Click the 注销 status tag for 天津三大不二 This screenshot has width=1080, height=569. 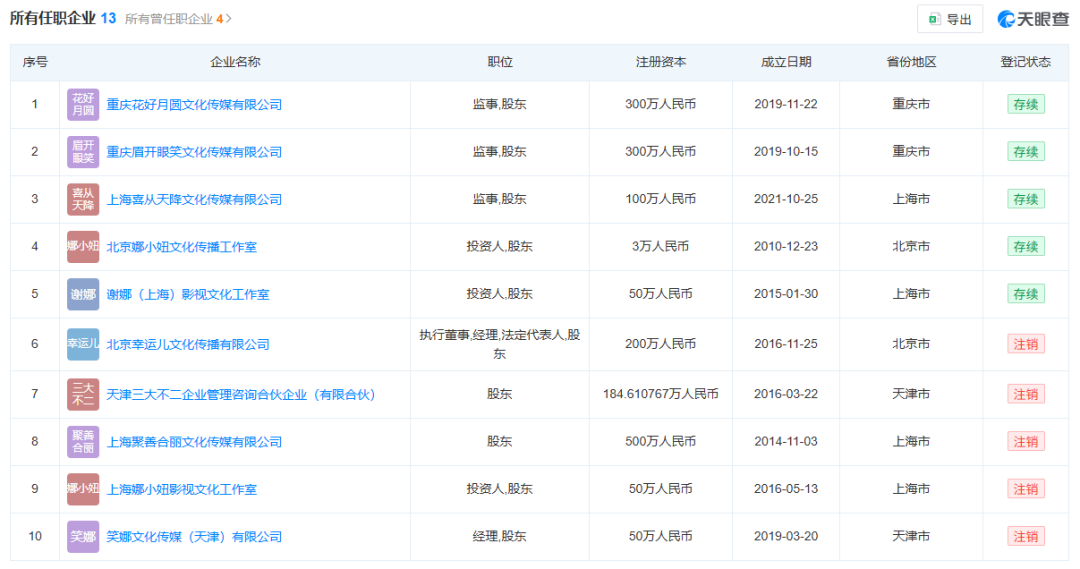(1026, 395)
